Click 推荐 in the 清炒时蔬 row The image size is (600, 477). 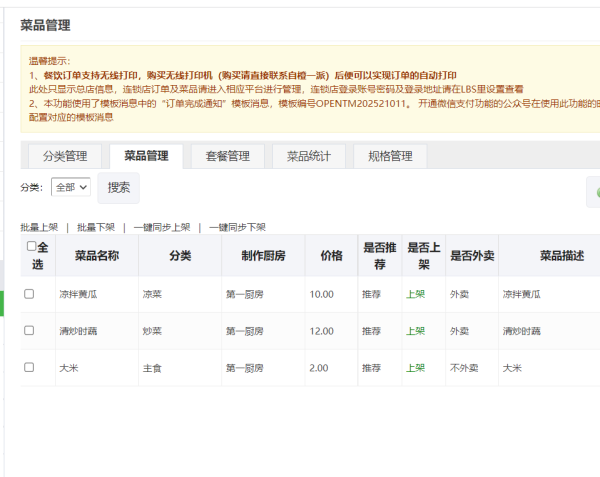372,331
